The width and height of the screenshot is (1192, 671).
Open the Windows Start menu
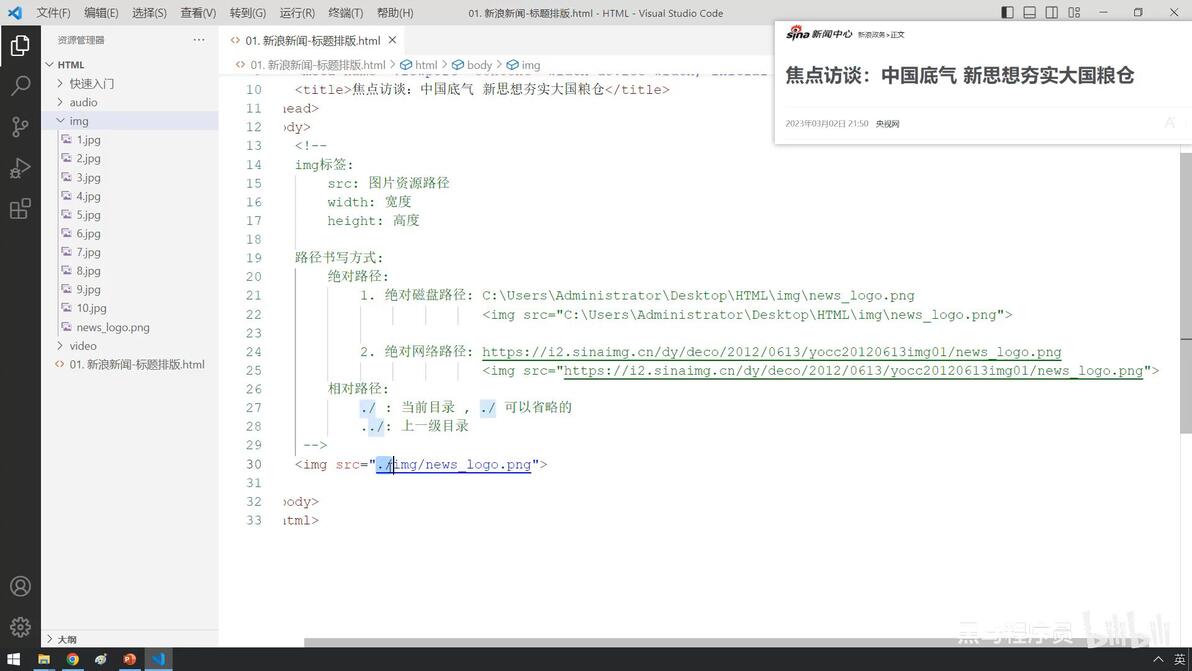tap(14, 660)
